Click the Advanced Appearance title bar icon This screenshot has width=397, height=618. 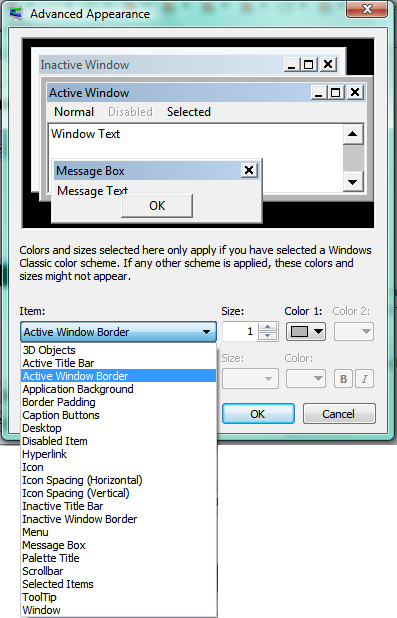[16, 14]
